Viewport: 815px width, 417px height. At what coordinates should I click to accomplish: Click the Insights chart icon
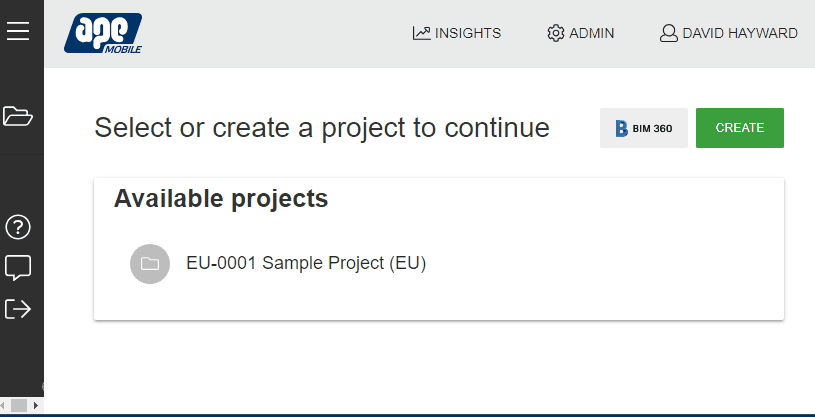click(x=421, y=33)
